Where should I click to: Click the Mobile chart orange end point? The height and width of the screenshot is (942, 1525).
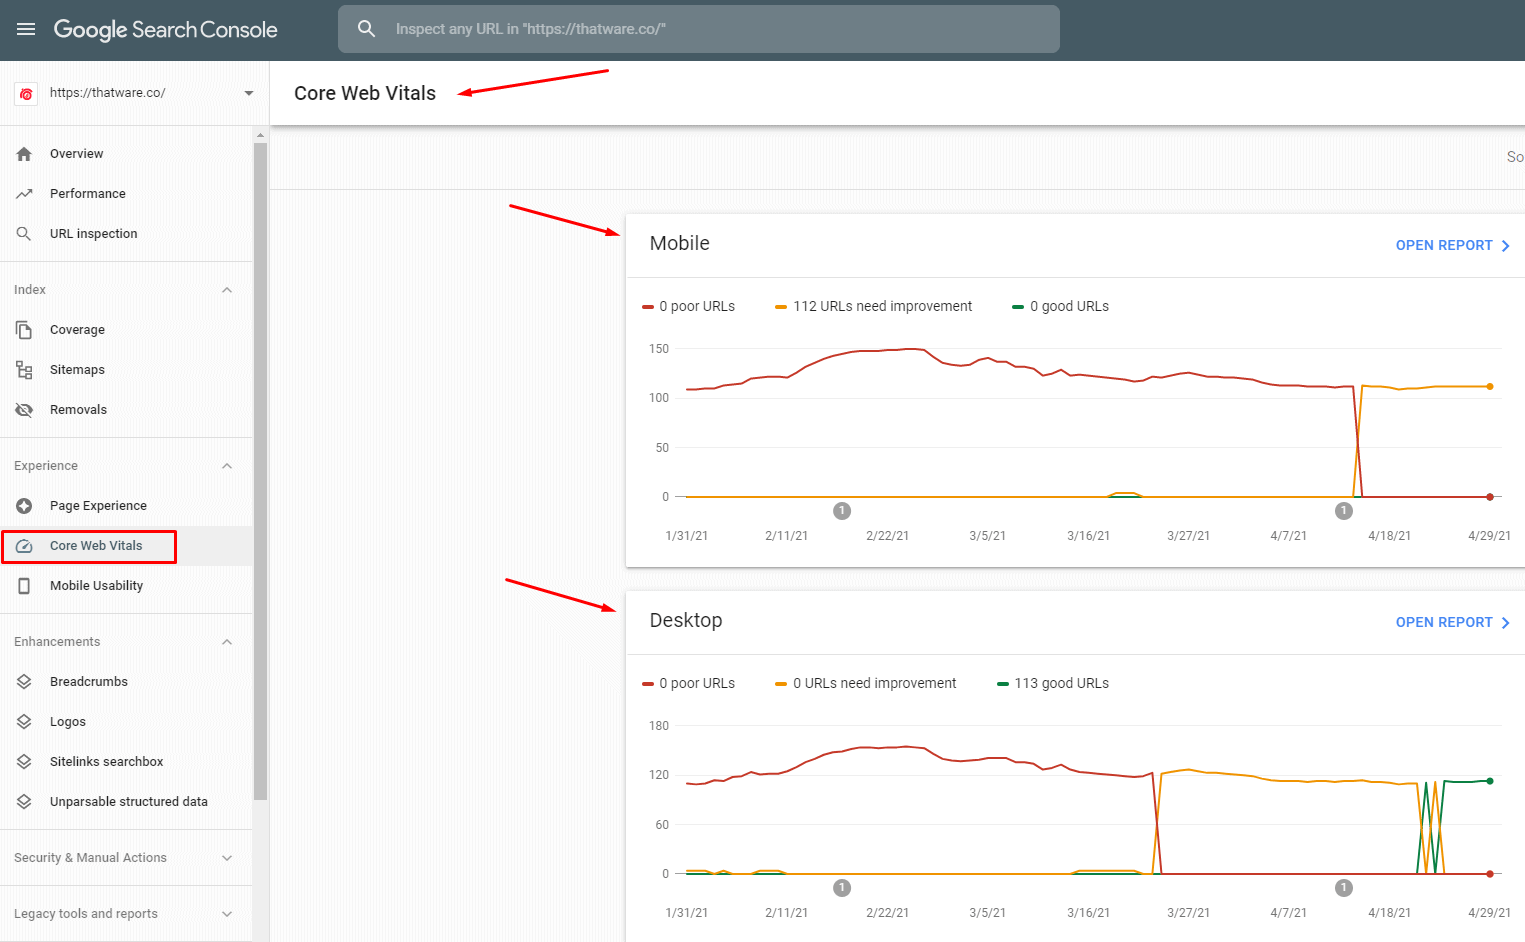[x=1490, y=387]
